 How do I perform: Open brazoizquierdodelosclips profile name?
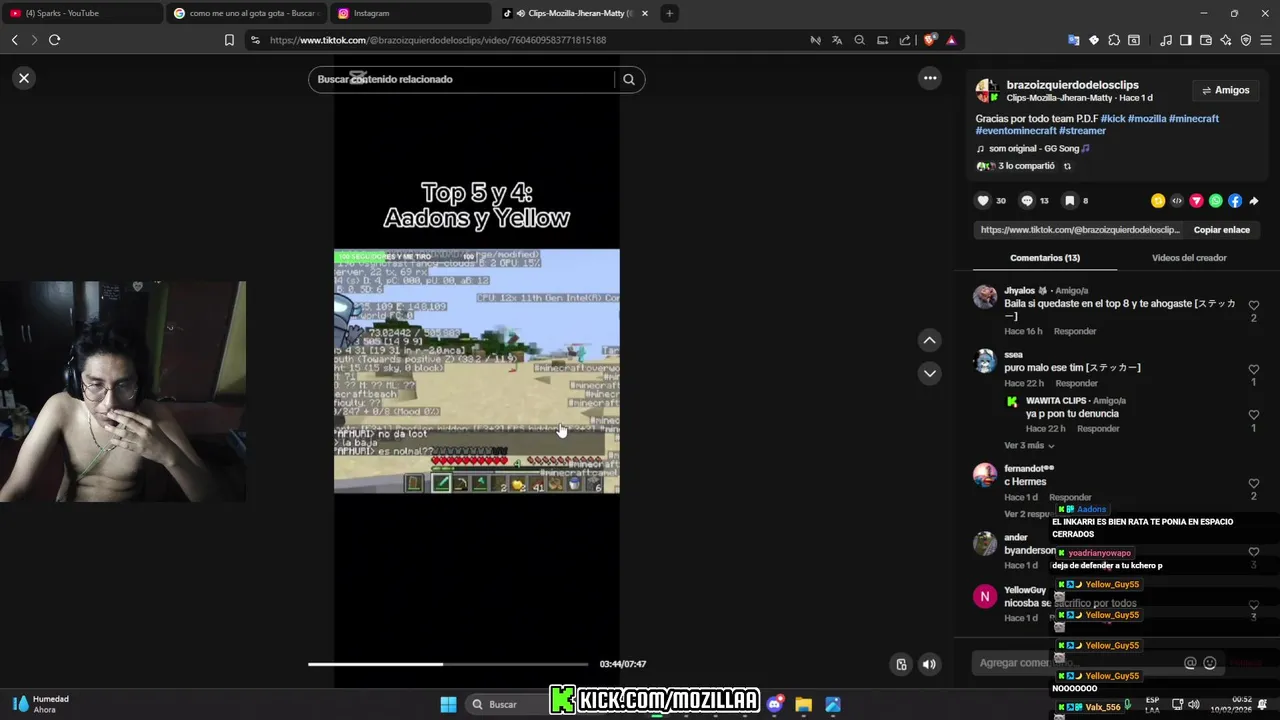tap(1072, 85)
